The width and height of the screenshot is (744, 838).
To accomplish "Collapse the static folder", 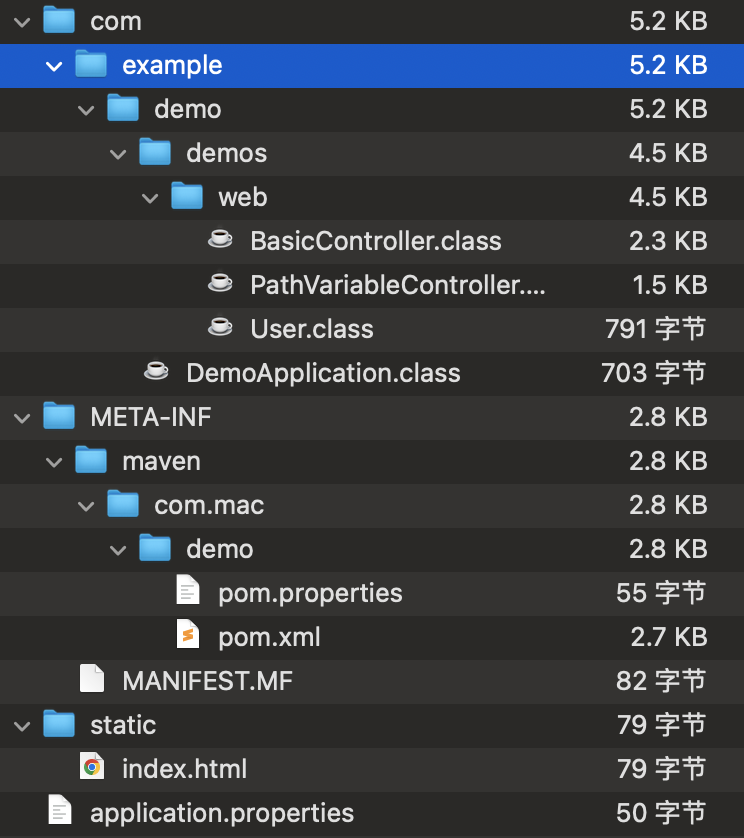I will [x=22, y=724].
